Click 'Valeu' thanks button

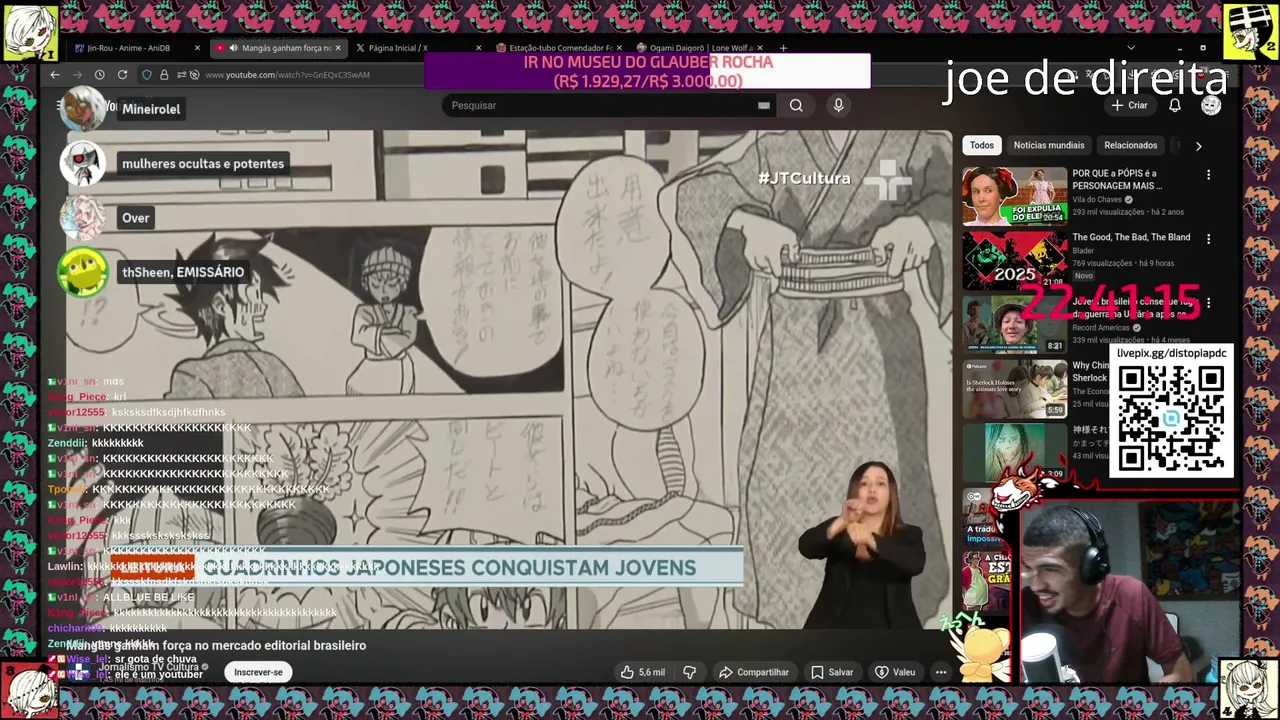895,672
